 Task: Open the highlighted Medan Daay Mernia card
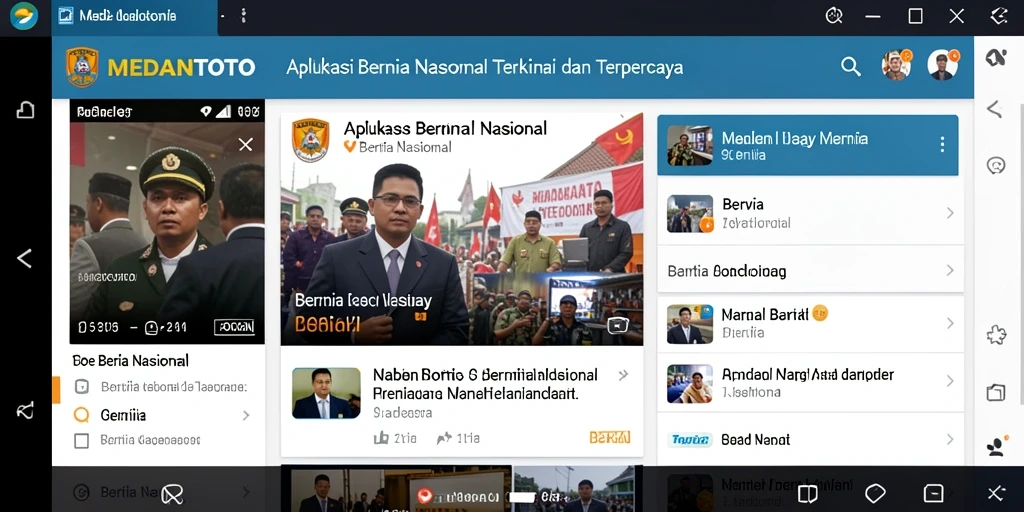pos(808,145)
